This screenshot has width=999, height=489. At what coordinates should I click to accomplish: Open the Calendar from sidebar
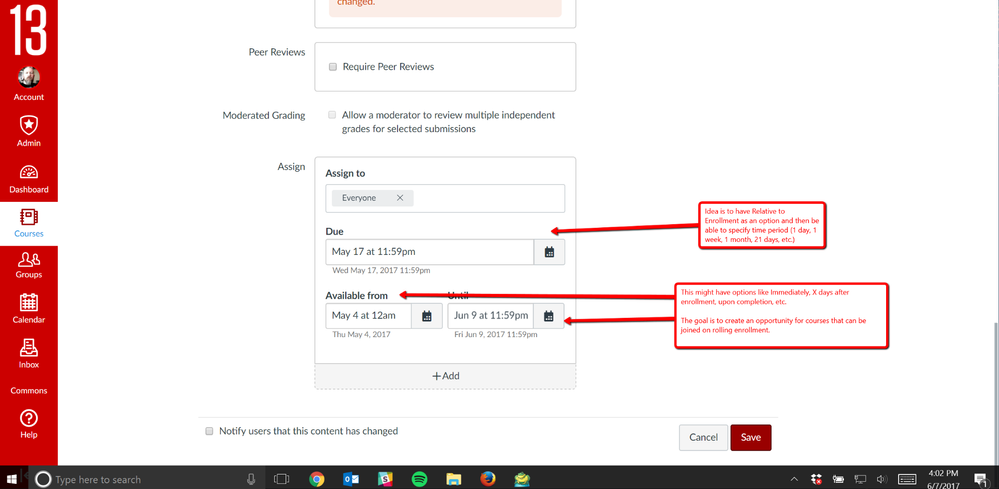[28, 308]
